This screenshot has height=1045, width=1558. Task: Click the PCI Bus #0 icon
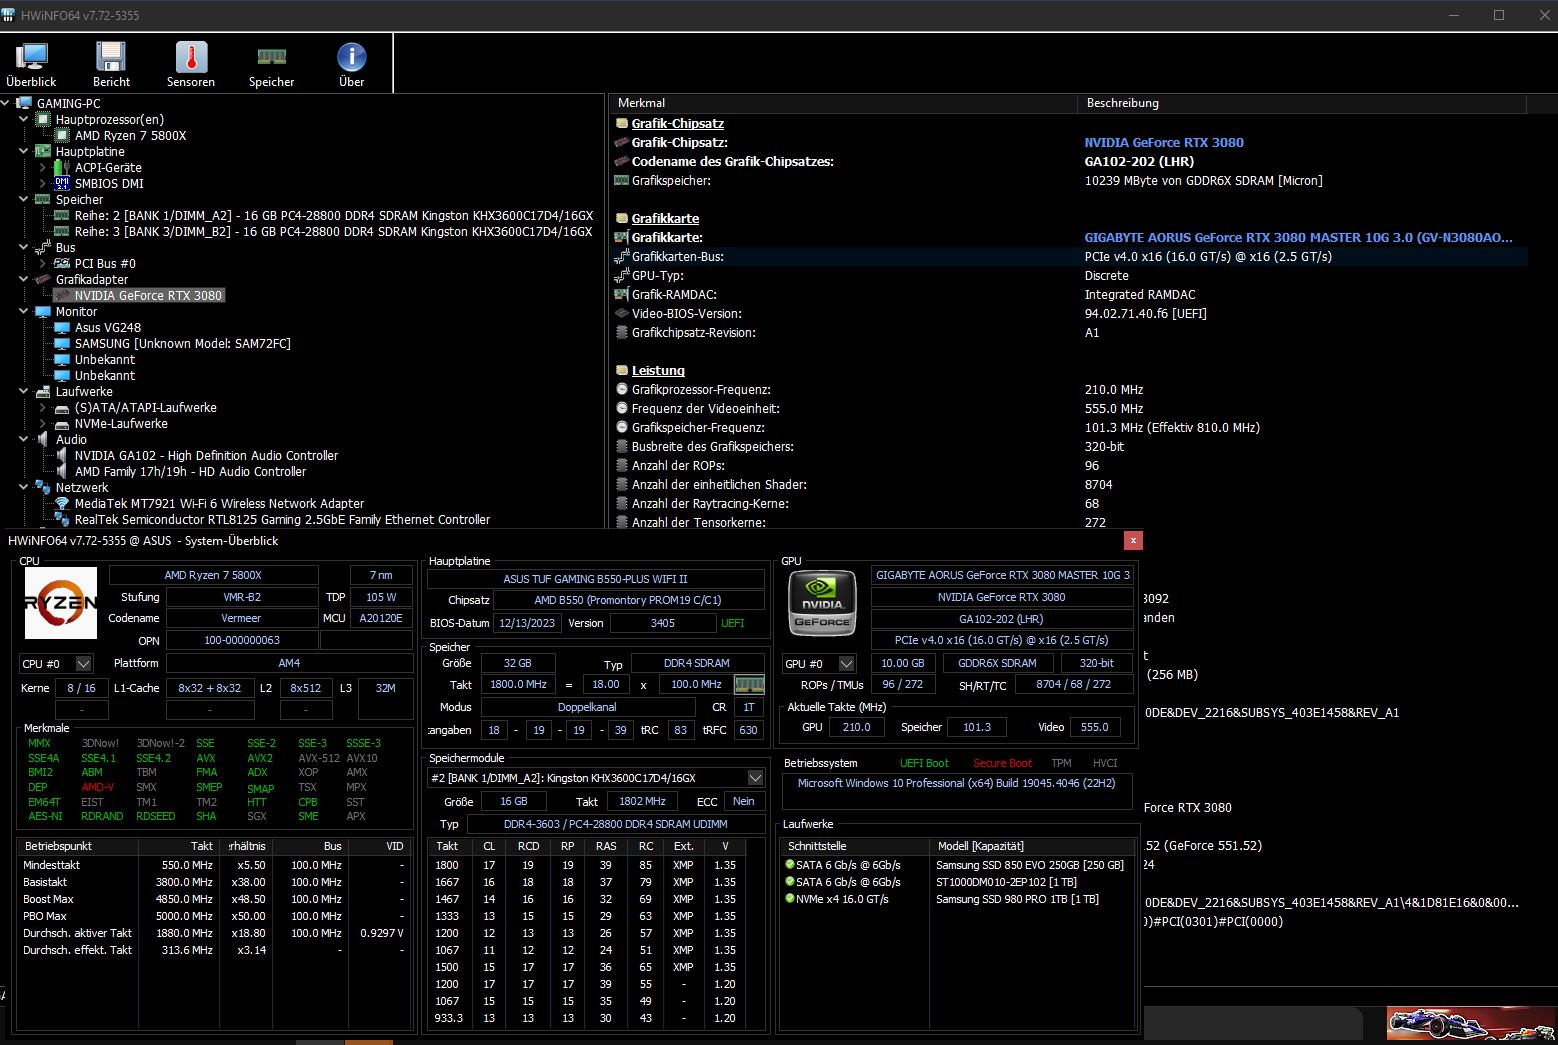click(x=62, y=263)
